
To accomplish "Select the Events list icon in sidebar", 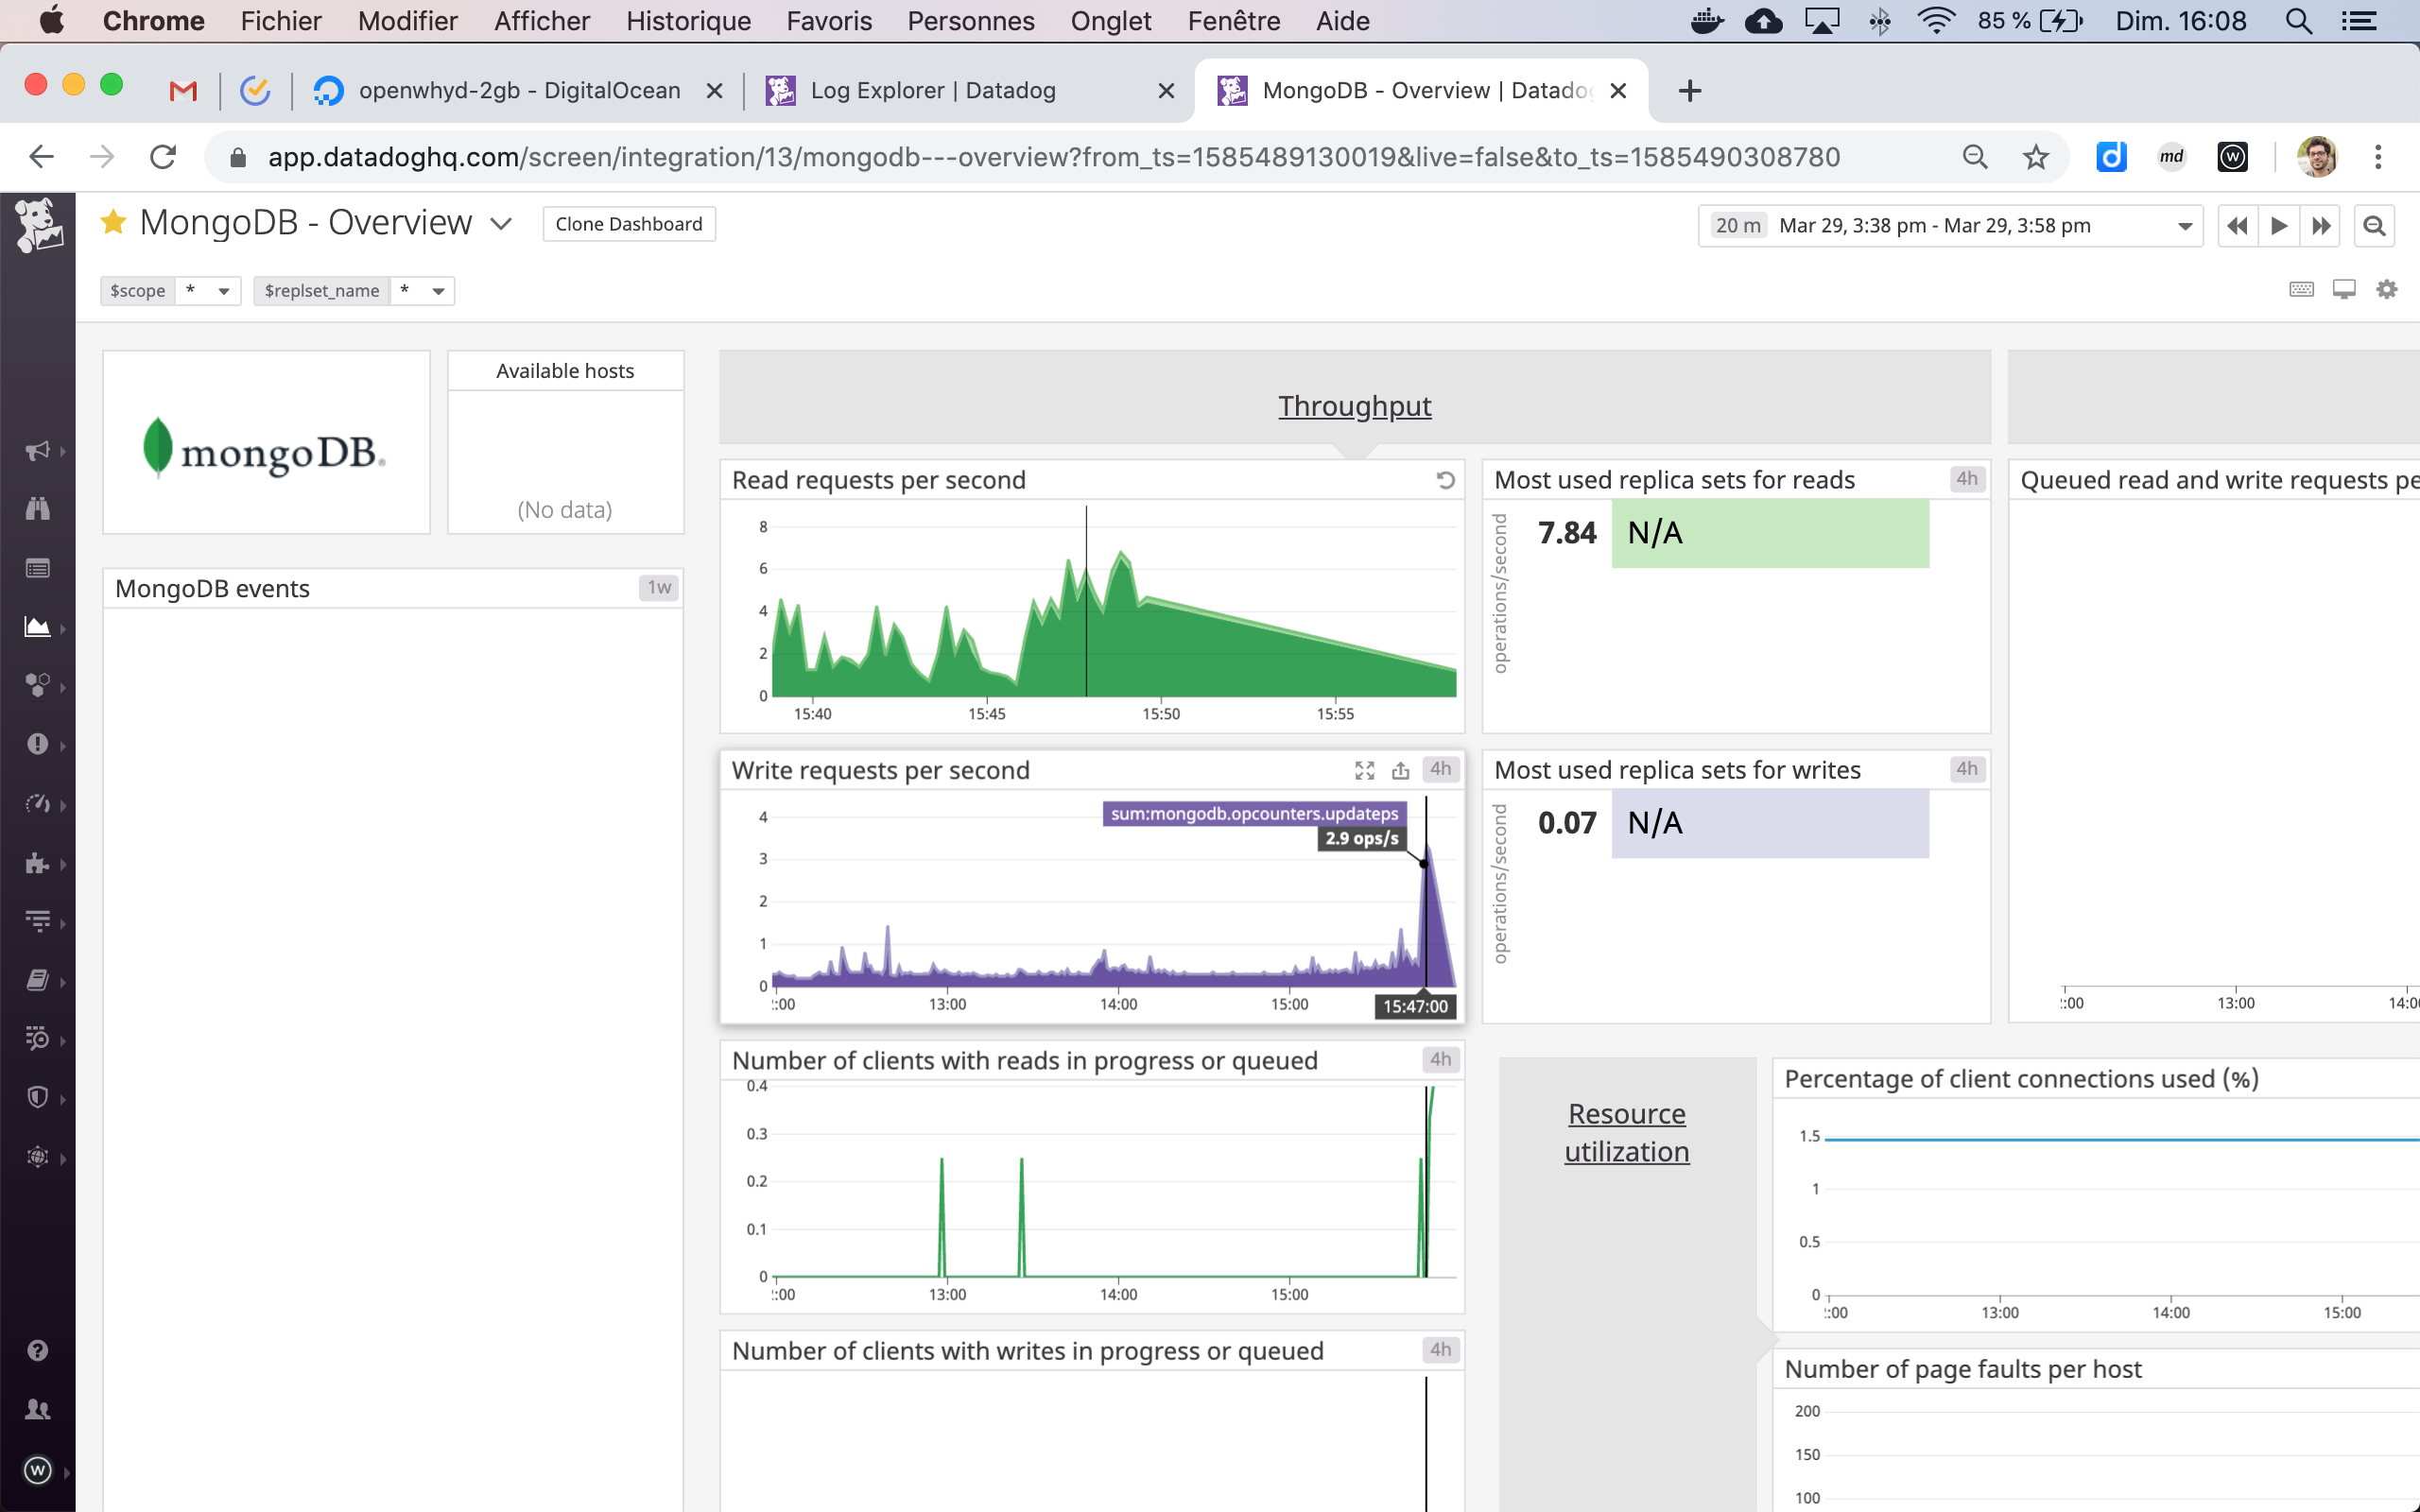I will pos(37,568).
